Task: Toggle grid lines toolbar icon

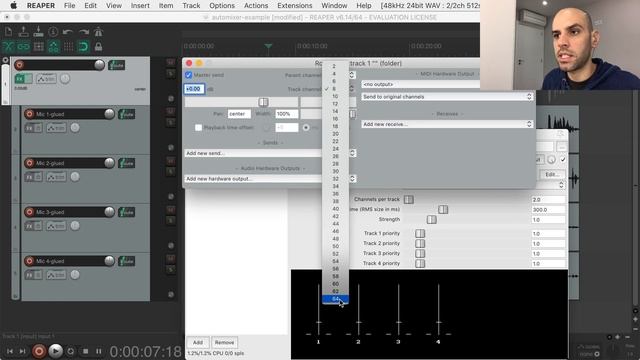Action: click(x=68, y=47)
